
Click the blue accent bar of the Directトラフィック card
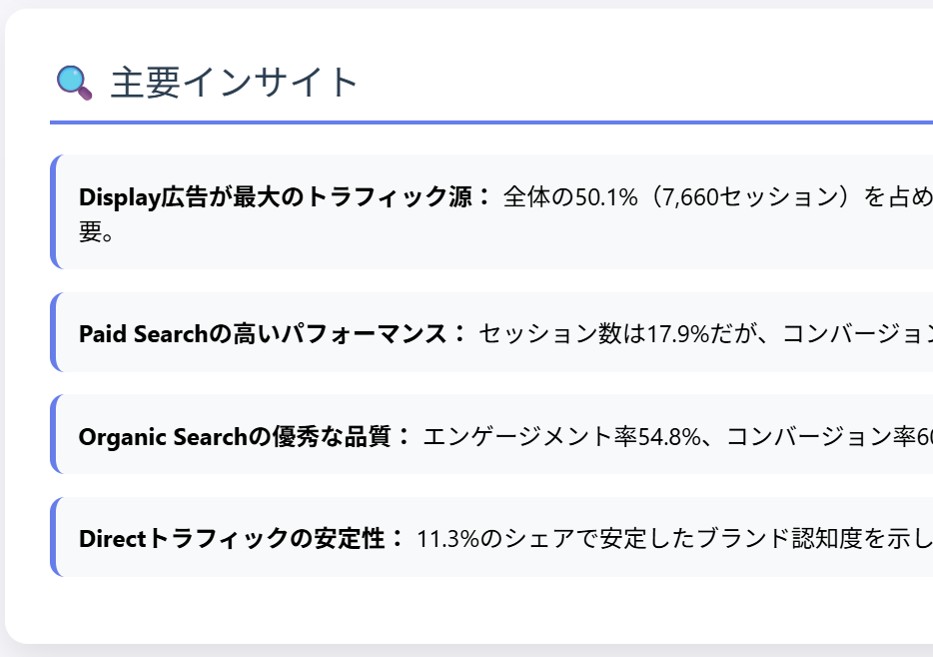(x=54, y=537)
